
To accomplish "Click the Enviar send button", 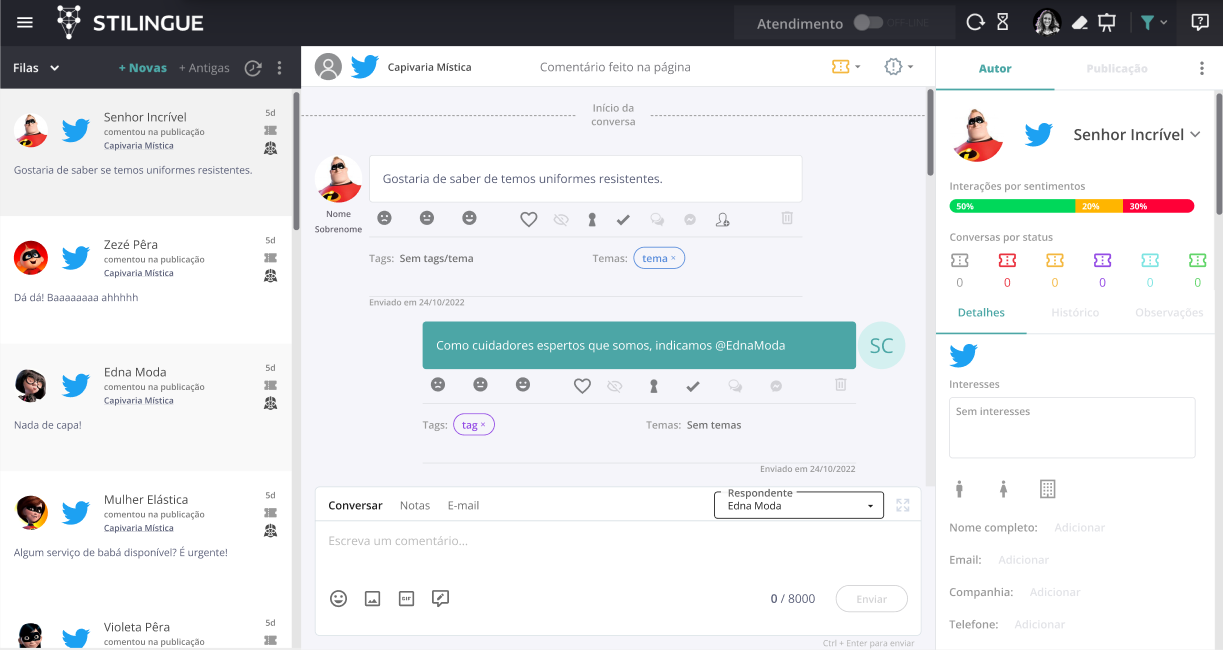I will pos(872,598).
